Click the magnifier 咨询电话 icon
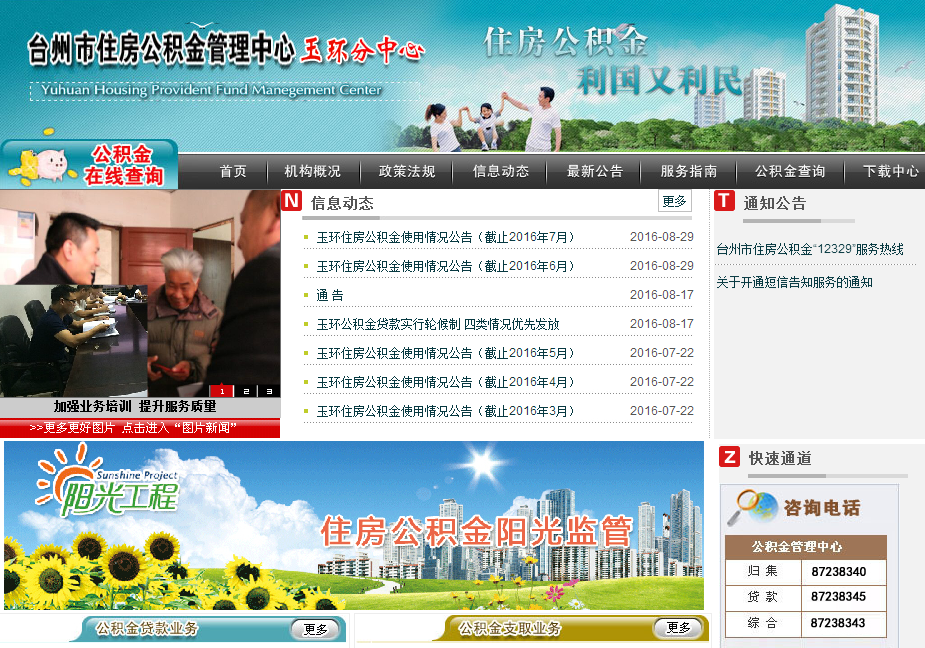Viewport: 925px width, 648px height. point(752,508)
